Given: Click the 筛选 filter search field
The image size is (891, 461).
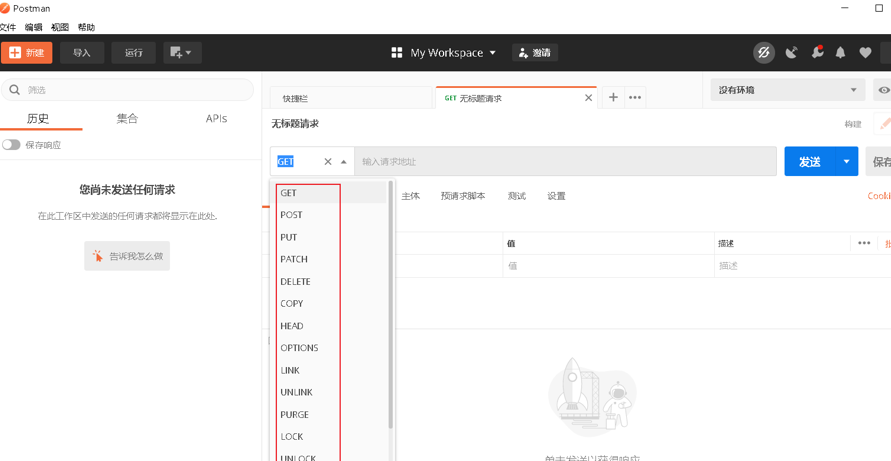Looking at the screenshot, I should pos(127,90).
